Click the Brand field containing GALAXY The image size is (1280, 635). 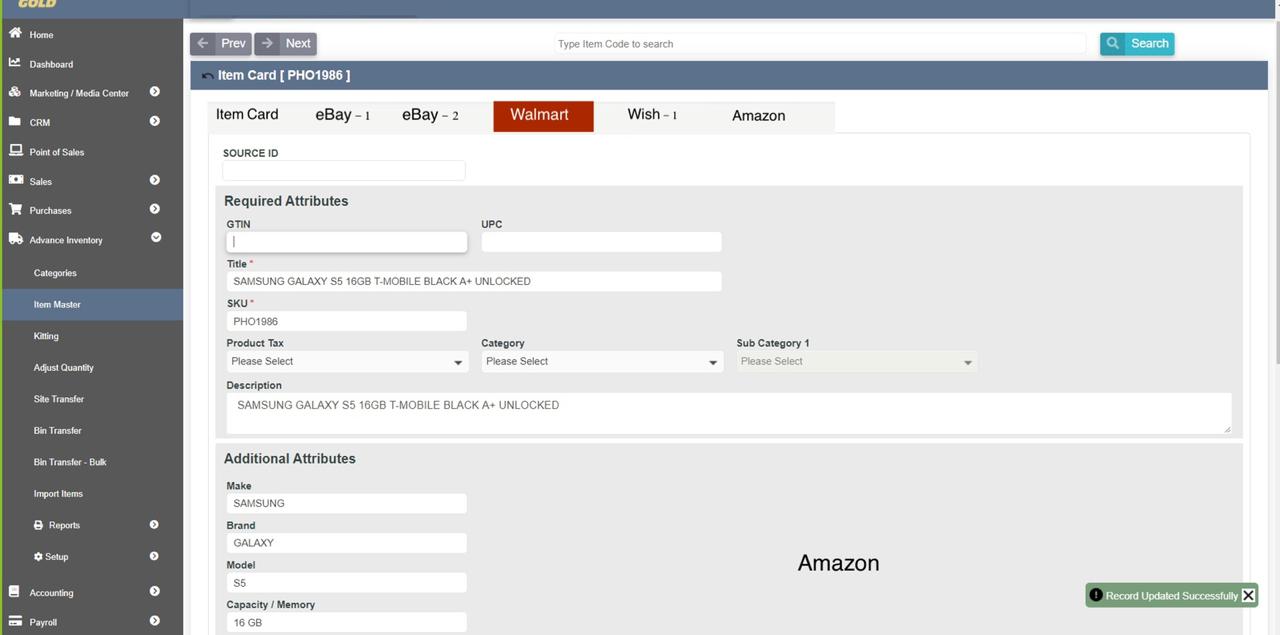(x=347, y=543)
